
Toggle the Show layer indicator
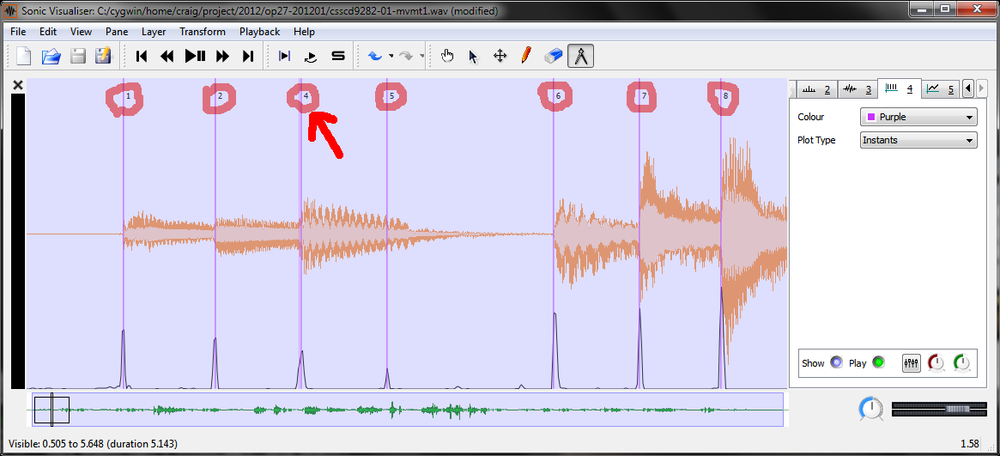pos(836,363)
